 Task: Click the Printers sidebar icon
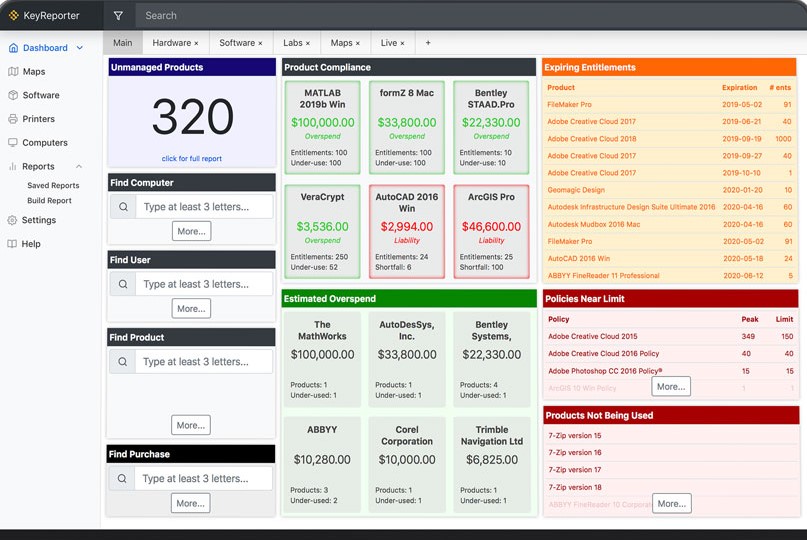[x=13, y=119]
